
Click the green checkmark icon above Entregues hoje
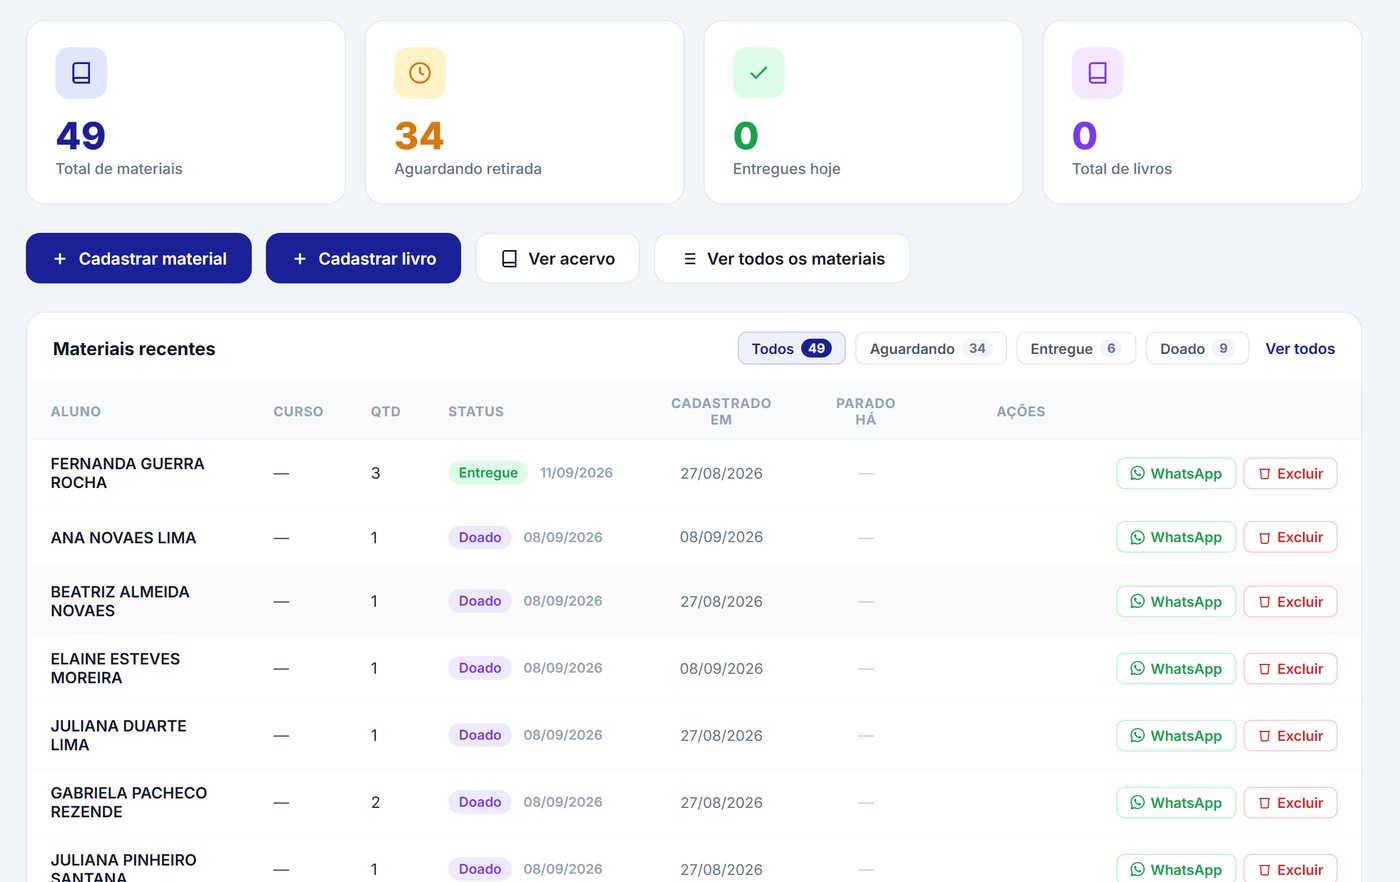(x=759, y=73)
